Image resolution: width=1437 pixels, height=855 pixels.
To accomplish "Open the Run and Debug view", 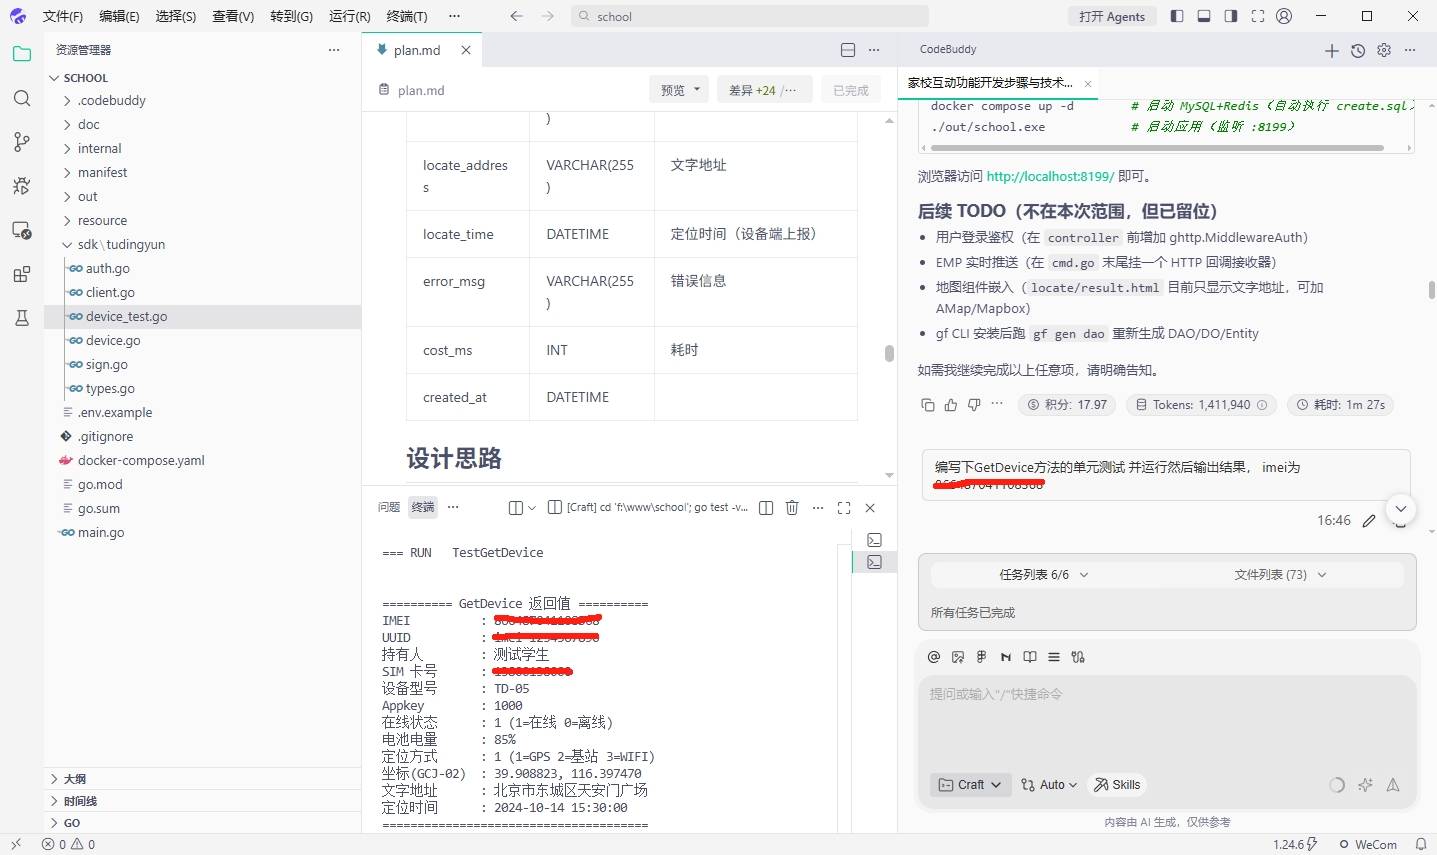I will (22, 186).
